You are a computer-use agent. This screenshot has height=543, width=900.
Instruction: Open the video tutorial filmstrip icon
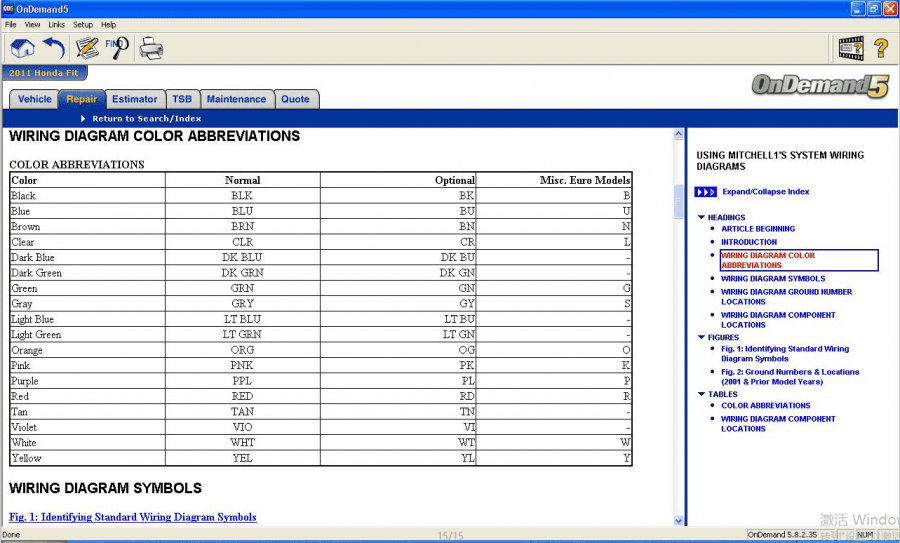pyautogui.click(x=851, y=48)
